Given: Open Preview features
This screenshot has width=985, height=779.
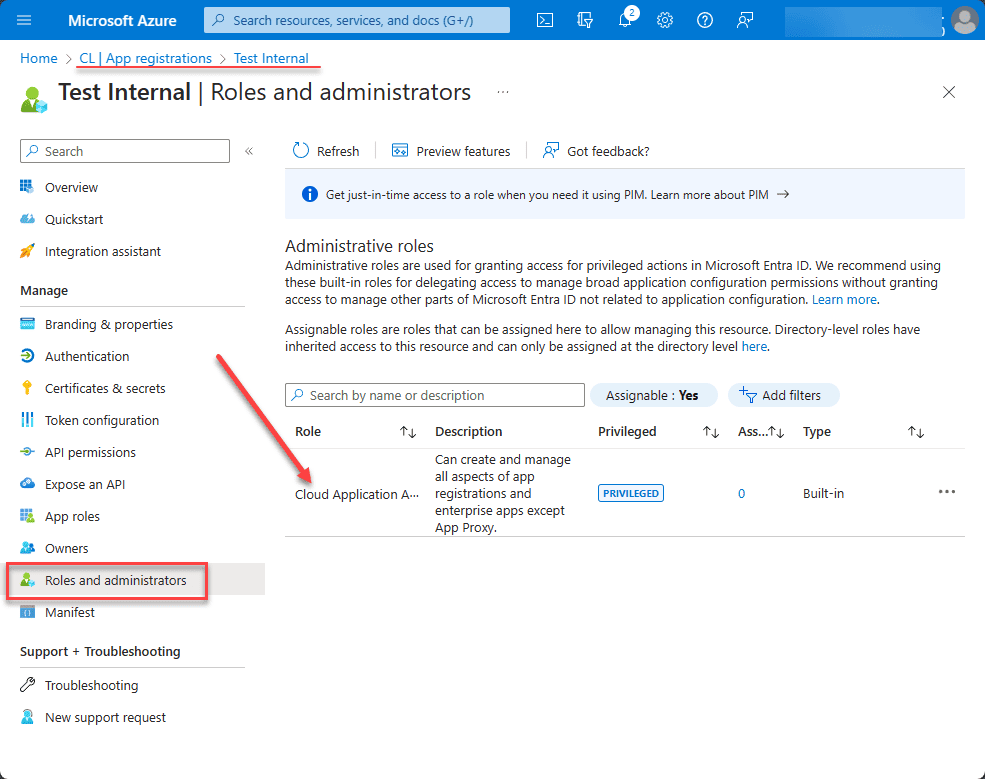Looking at the screenshot, I should click(451, 151).
